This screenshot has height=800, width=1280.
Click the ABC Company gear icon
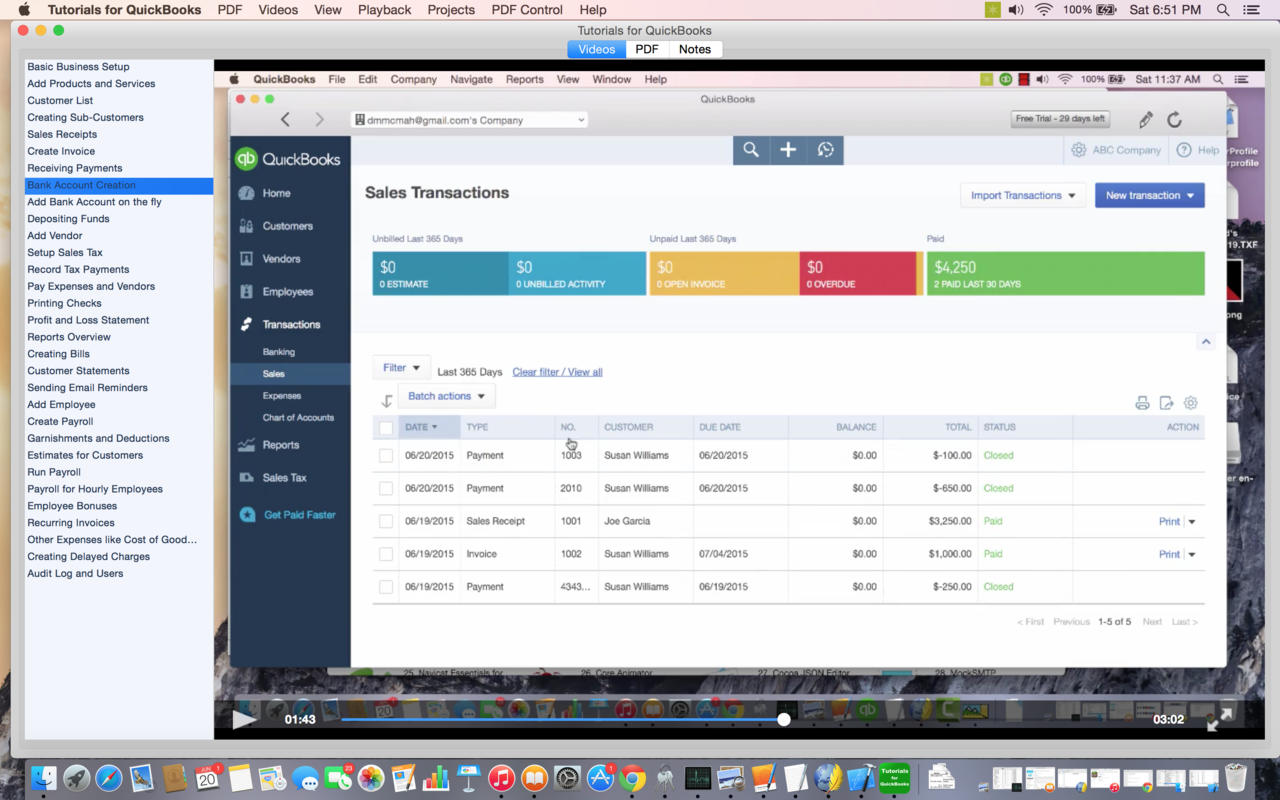tap(1078, 150)
